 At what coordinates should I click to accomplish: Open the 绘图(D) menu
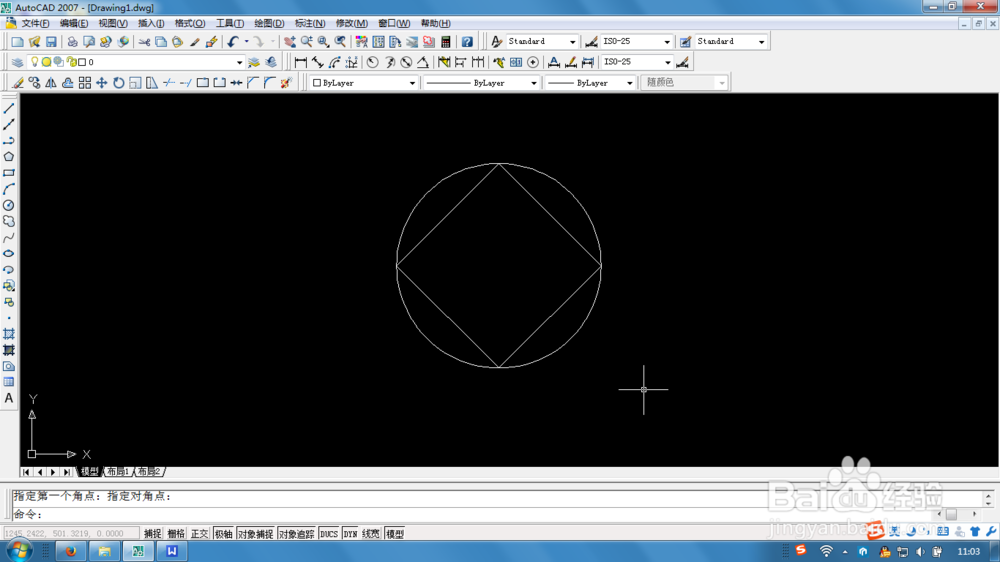269,24
